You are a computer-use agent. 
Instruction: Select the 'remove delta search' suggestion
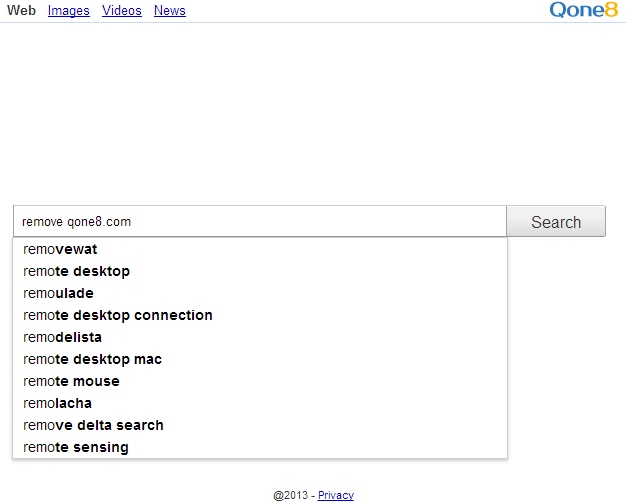(x=93, y=425)
